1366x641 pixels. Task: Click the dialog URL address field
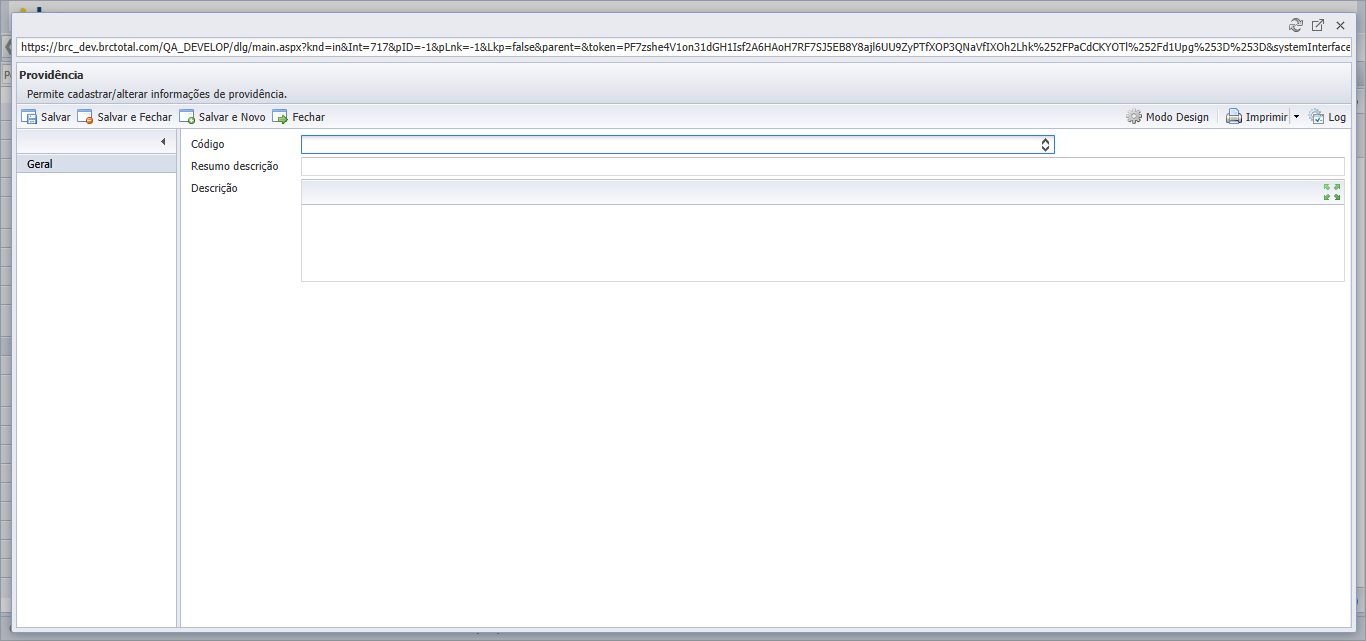point(684,47)
